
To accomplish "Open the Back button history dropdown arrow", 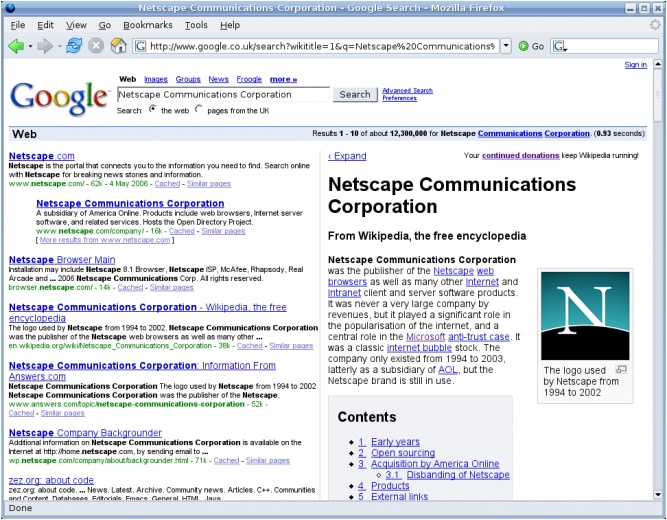I will [30, 46].
